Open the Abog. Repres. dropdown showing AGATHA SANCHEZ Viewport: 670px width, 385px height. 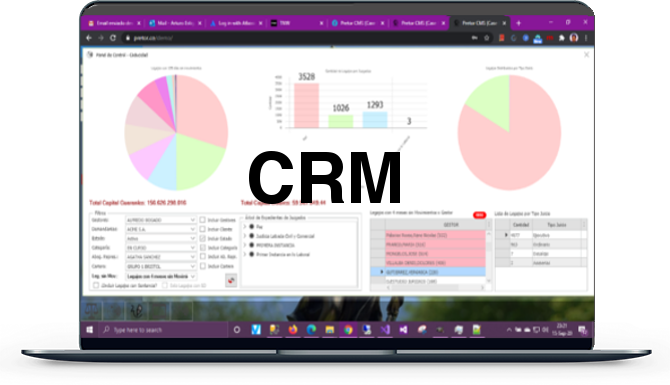click(160, 257)
